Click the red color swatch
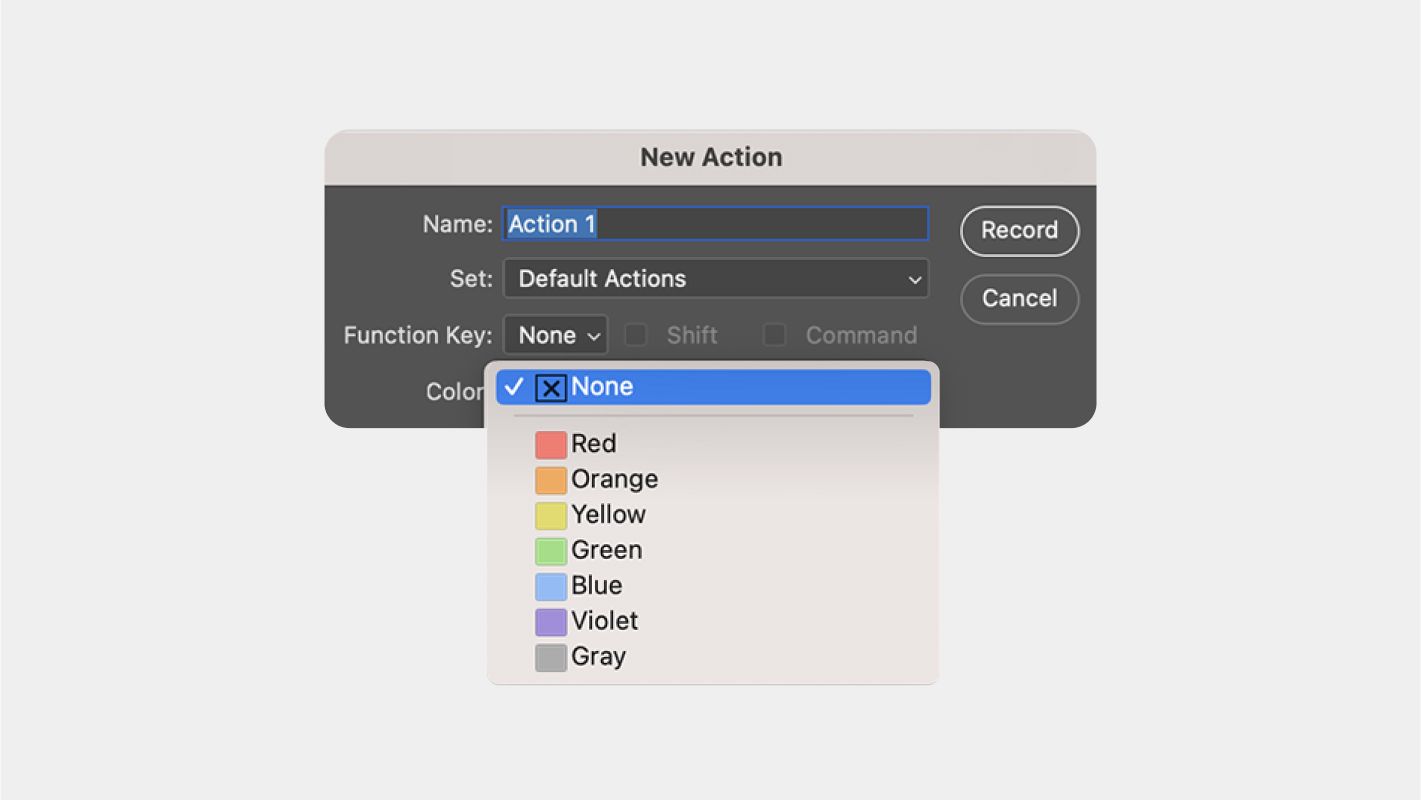 point(551,445)
